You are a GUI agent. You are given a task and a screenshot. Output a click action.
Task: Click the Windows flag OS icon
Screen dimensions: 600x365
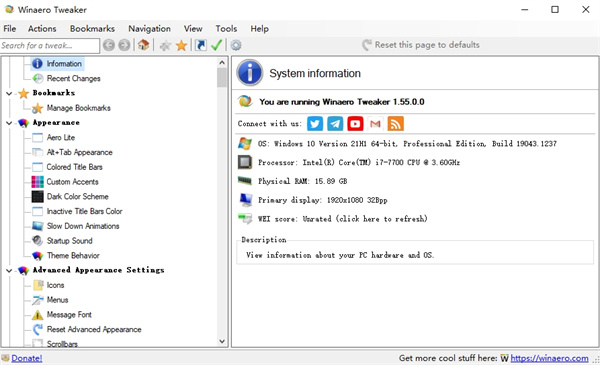[x=245, y=143]
